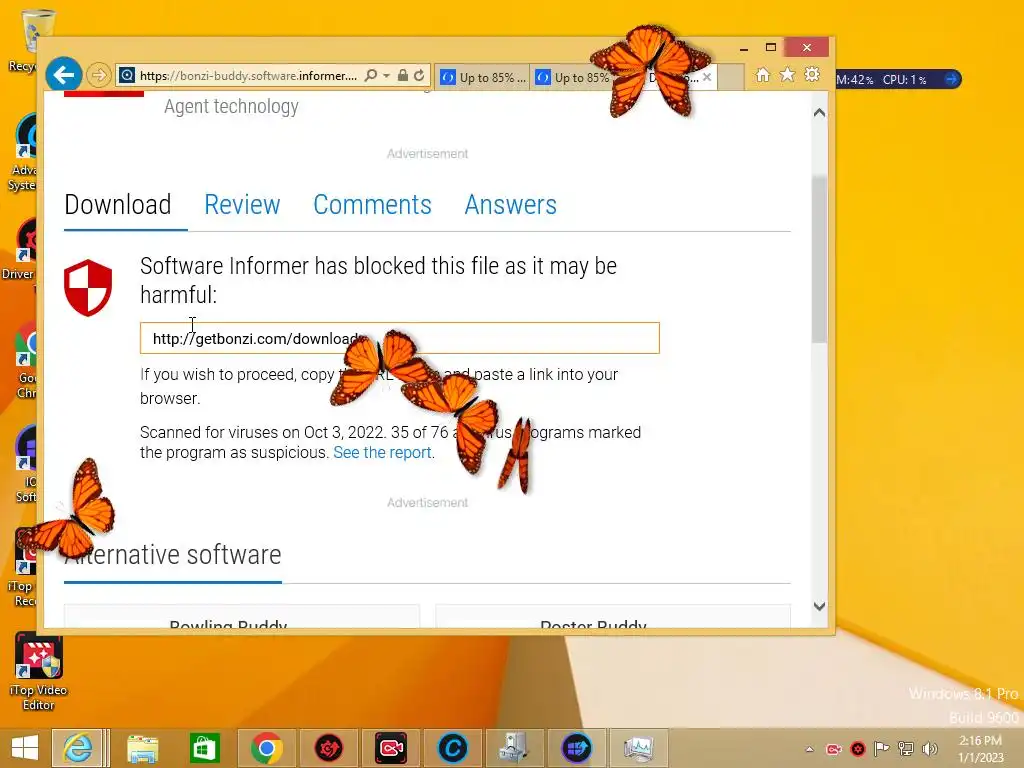Click the search magnifier in the address bar
This screenshot has height=768, width=1024.
(370, 76)
